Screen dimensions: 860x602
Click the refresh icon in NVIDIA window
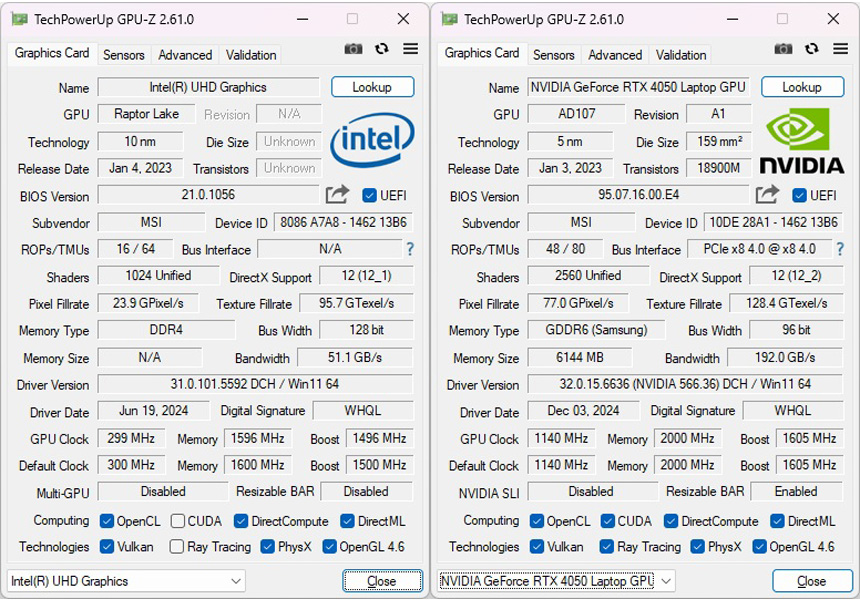(811, 49)
